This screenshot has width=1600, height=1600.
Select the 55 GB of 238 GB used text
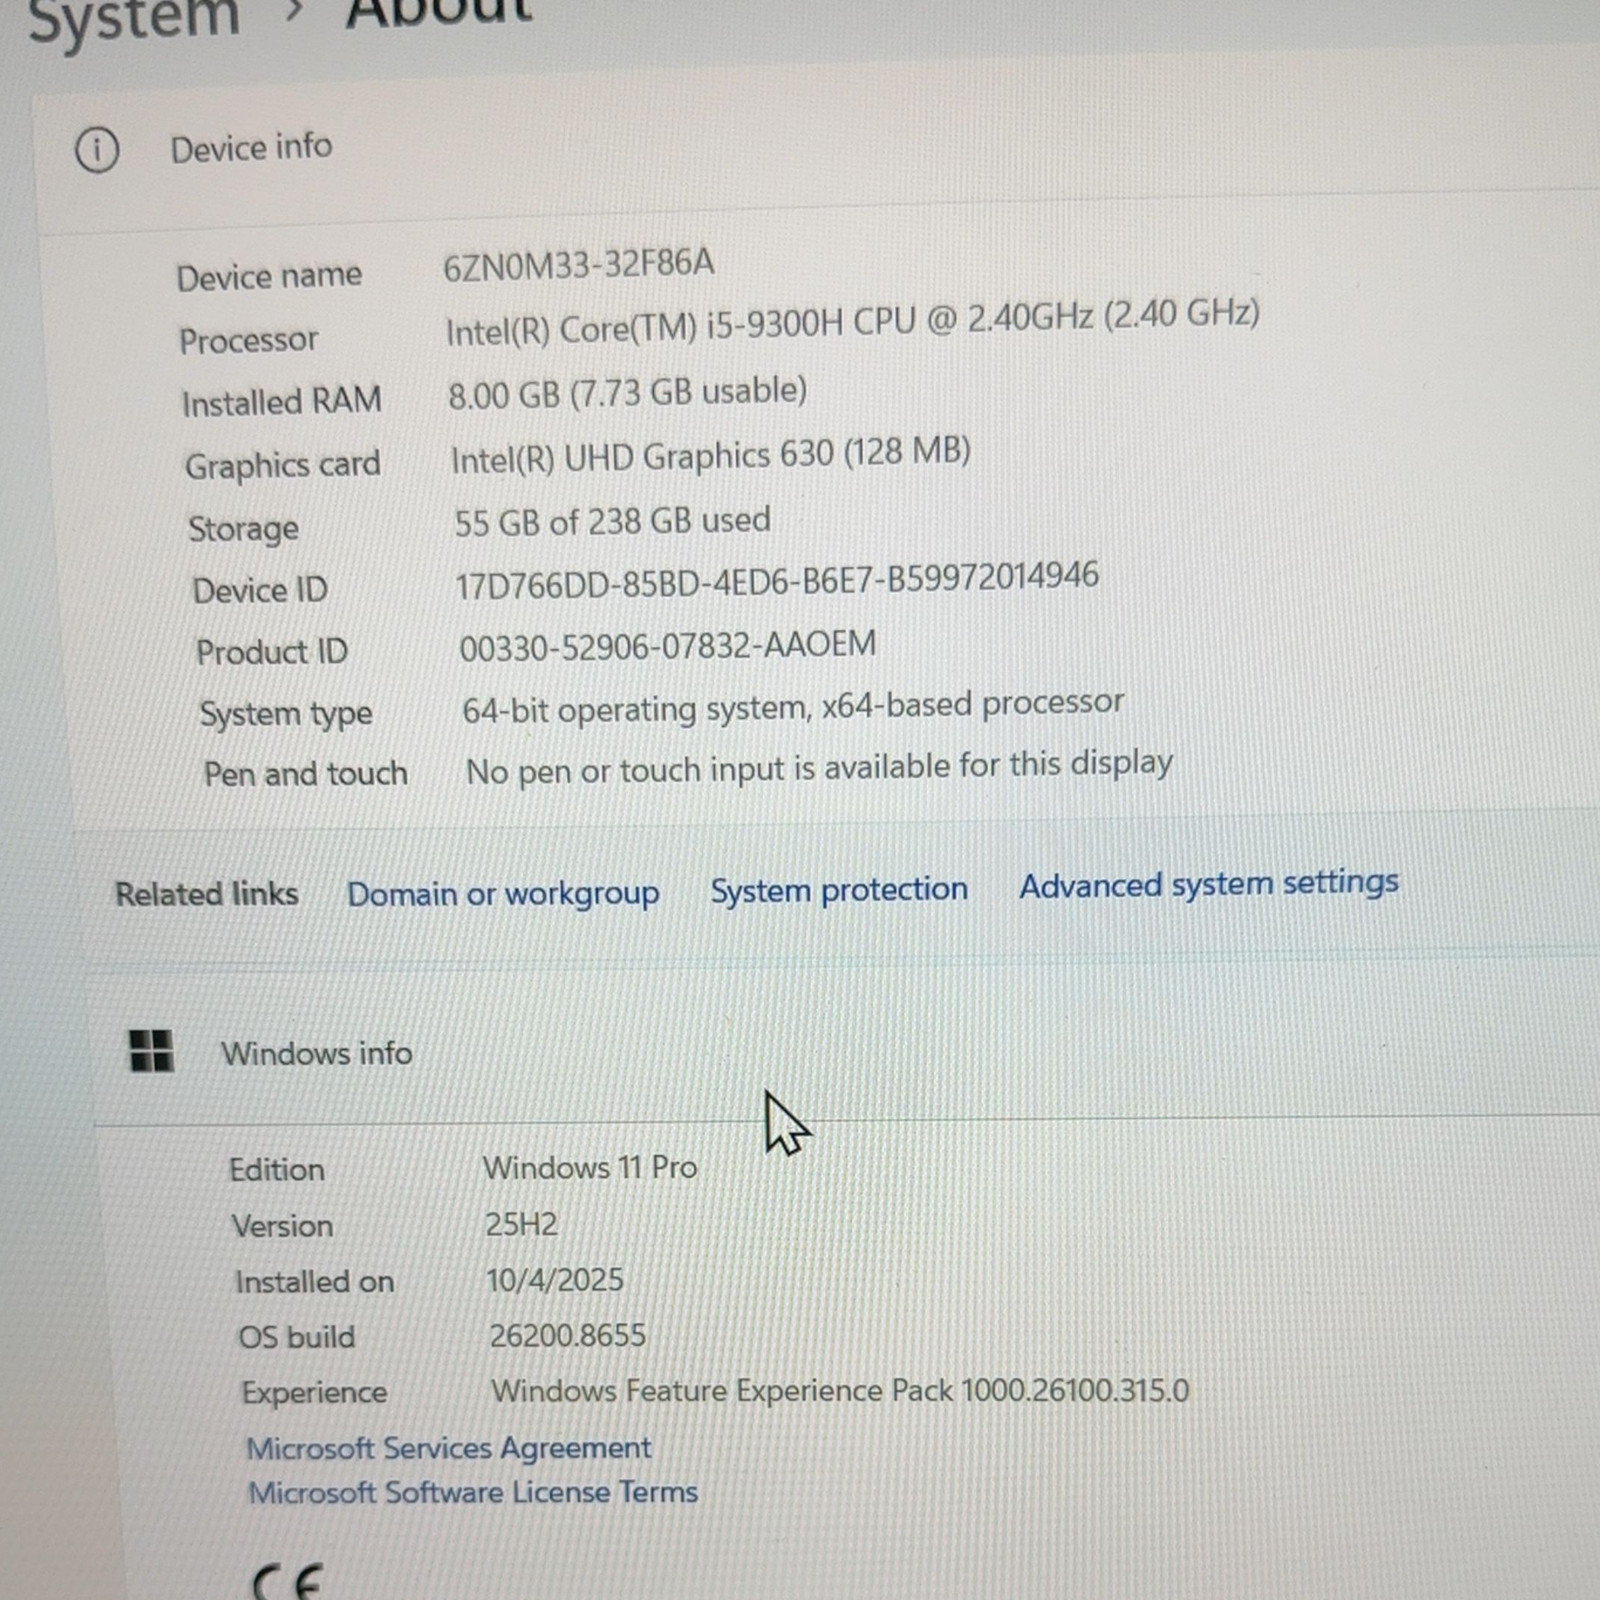[612, 522]
